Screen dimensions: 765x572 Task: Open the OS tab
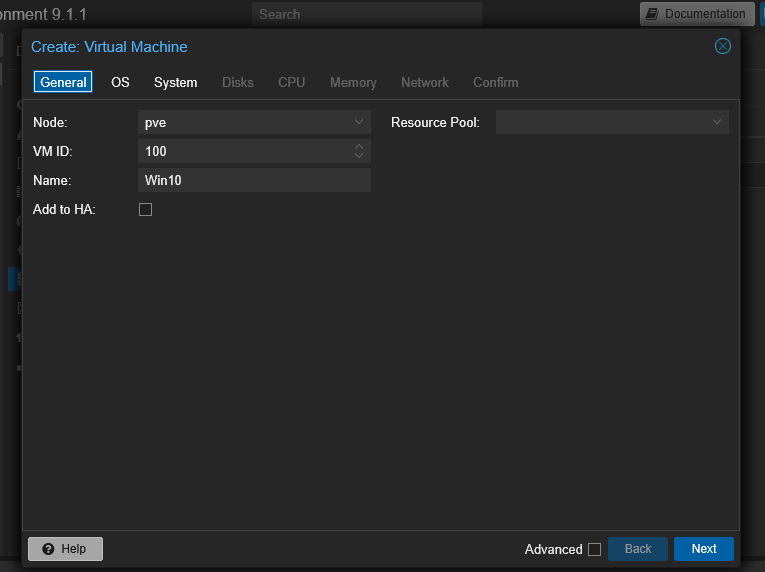120,82
